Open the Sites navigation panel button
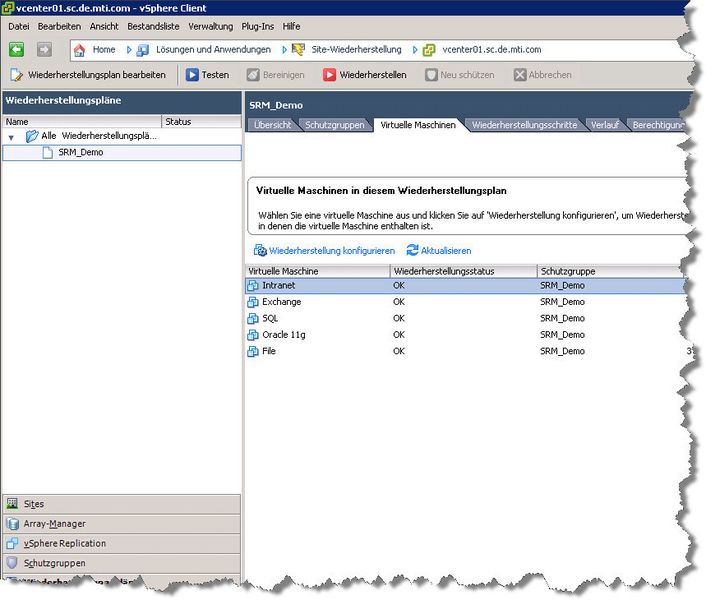 122,504
